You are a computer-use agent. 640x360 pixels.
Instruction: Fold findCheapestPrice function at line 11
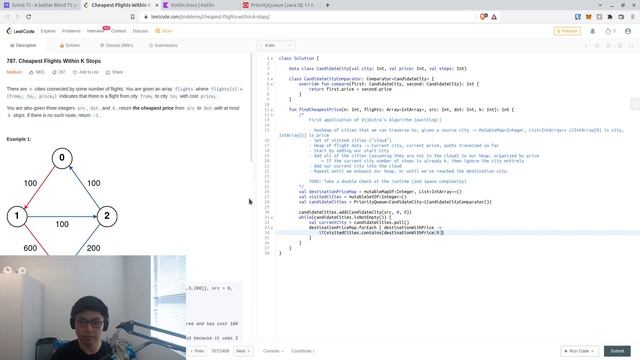click(x=272, y=110)
